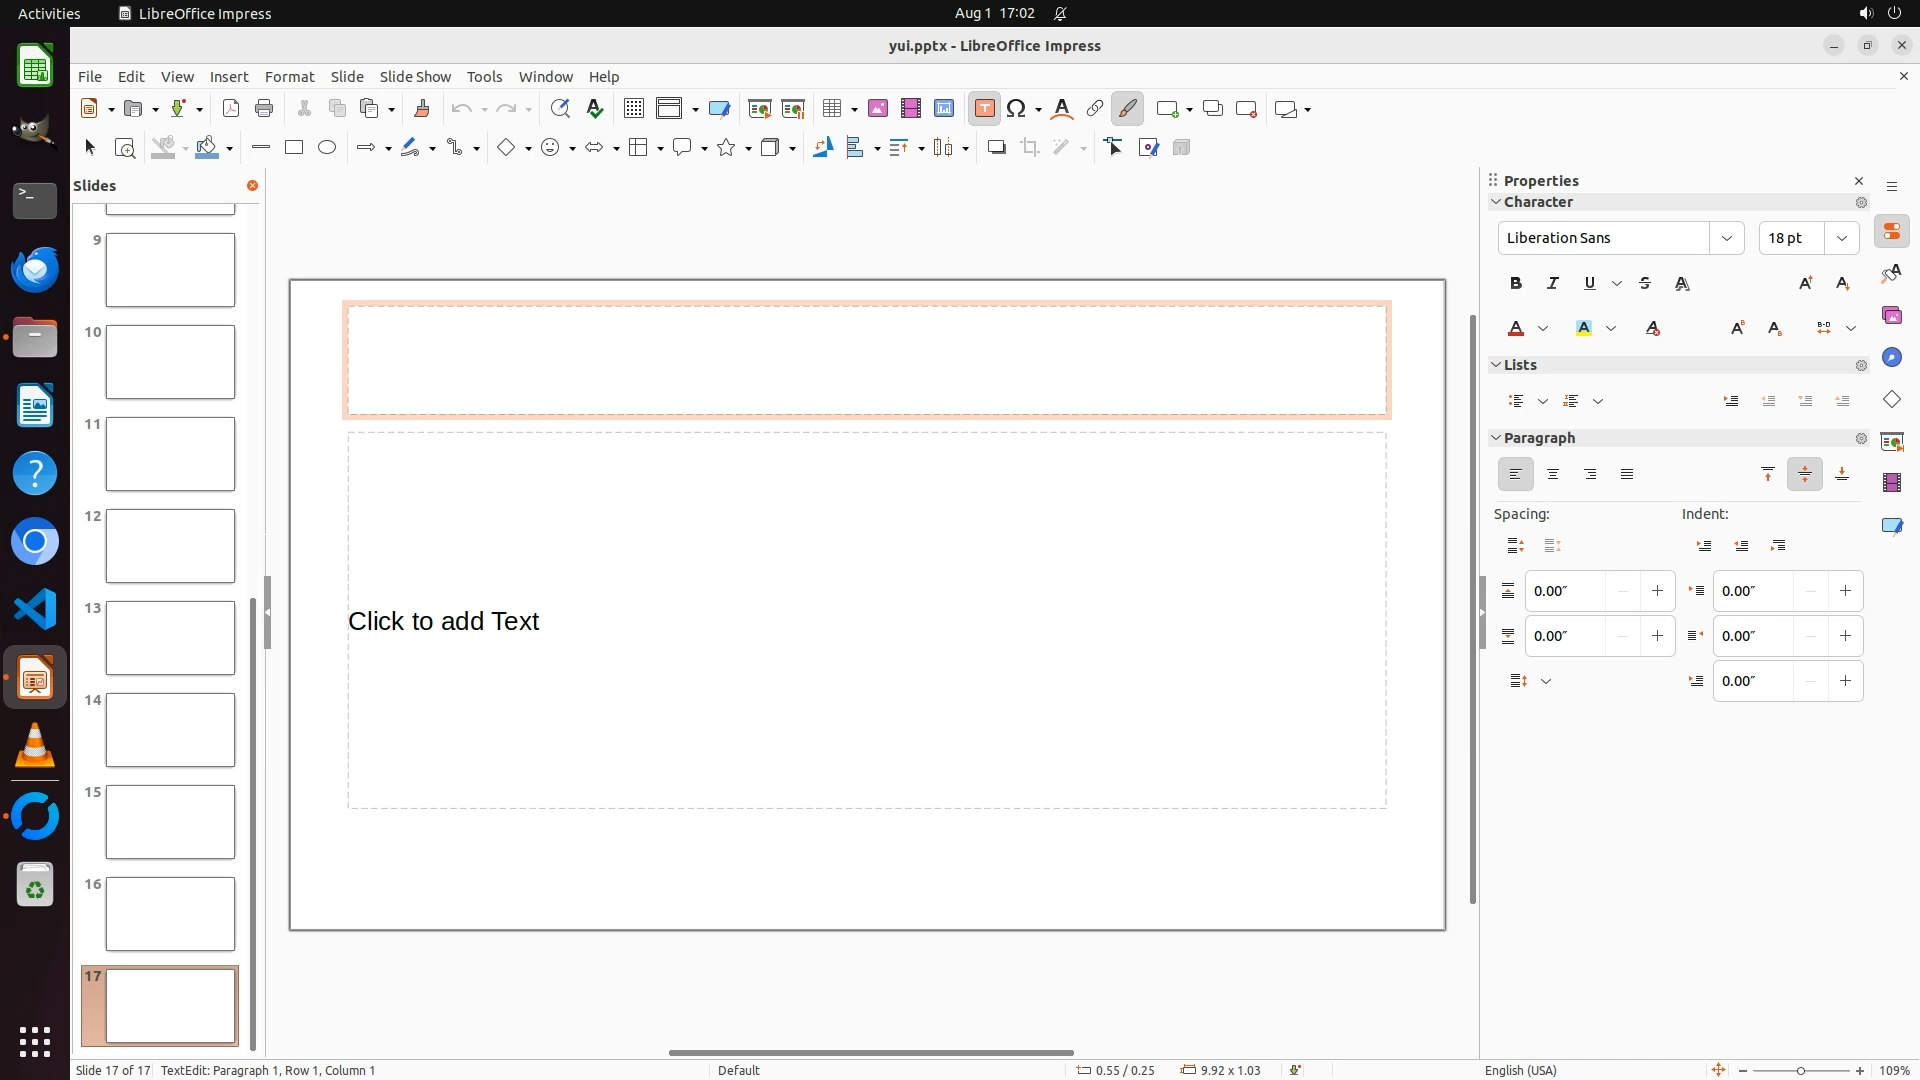The width and height of the screenshot is (1920, 1080).
Task: Click the Display Grid icon
Action: click(633, 109)
